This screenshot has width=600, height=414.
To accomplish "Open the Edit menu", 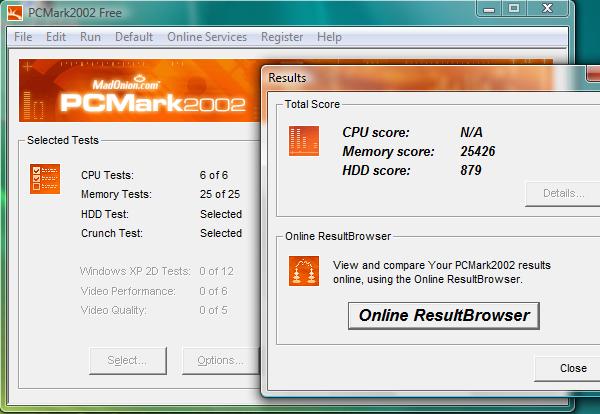I will (x=56, y=37).
